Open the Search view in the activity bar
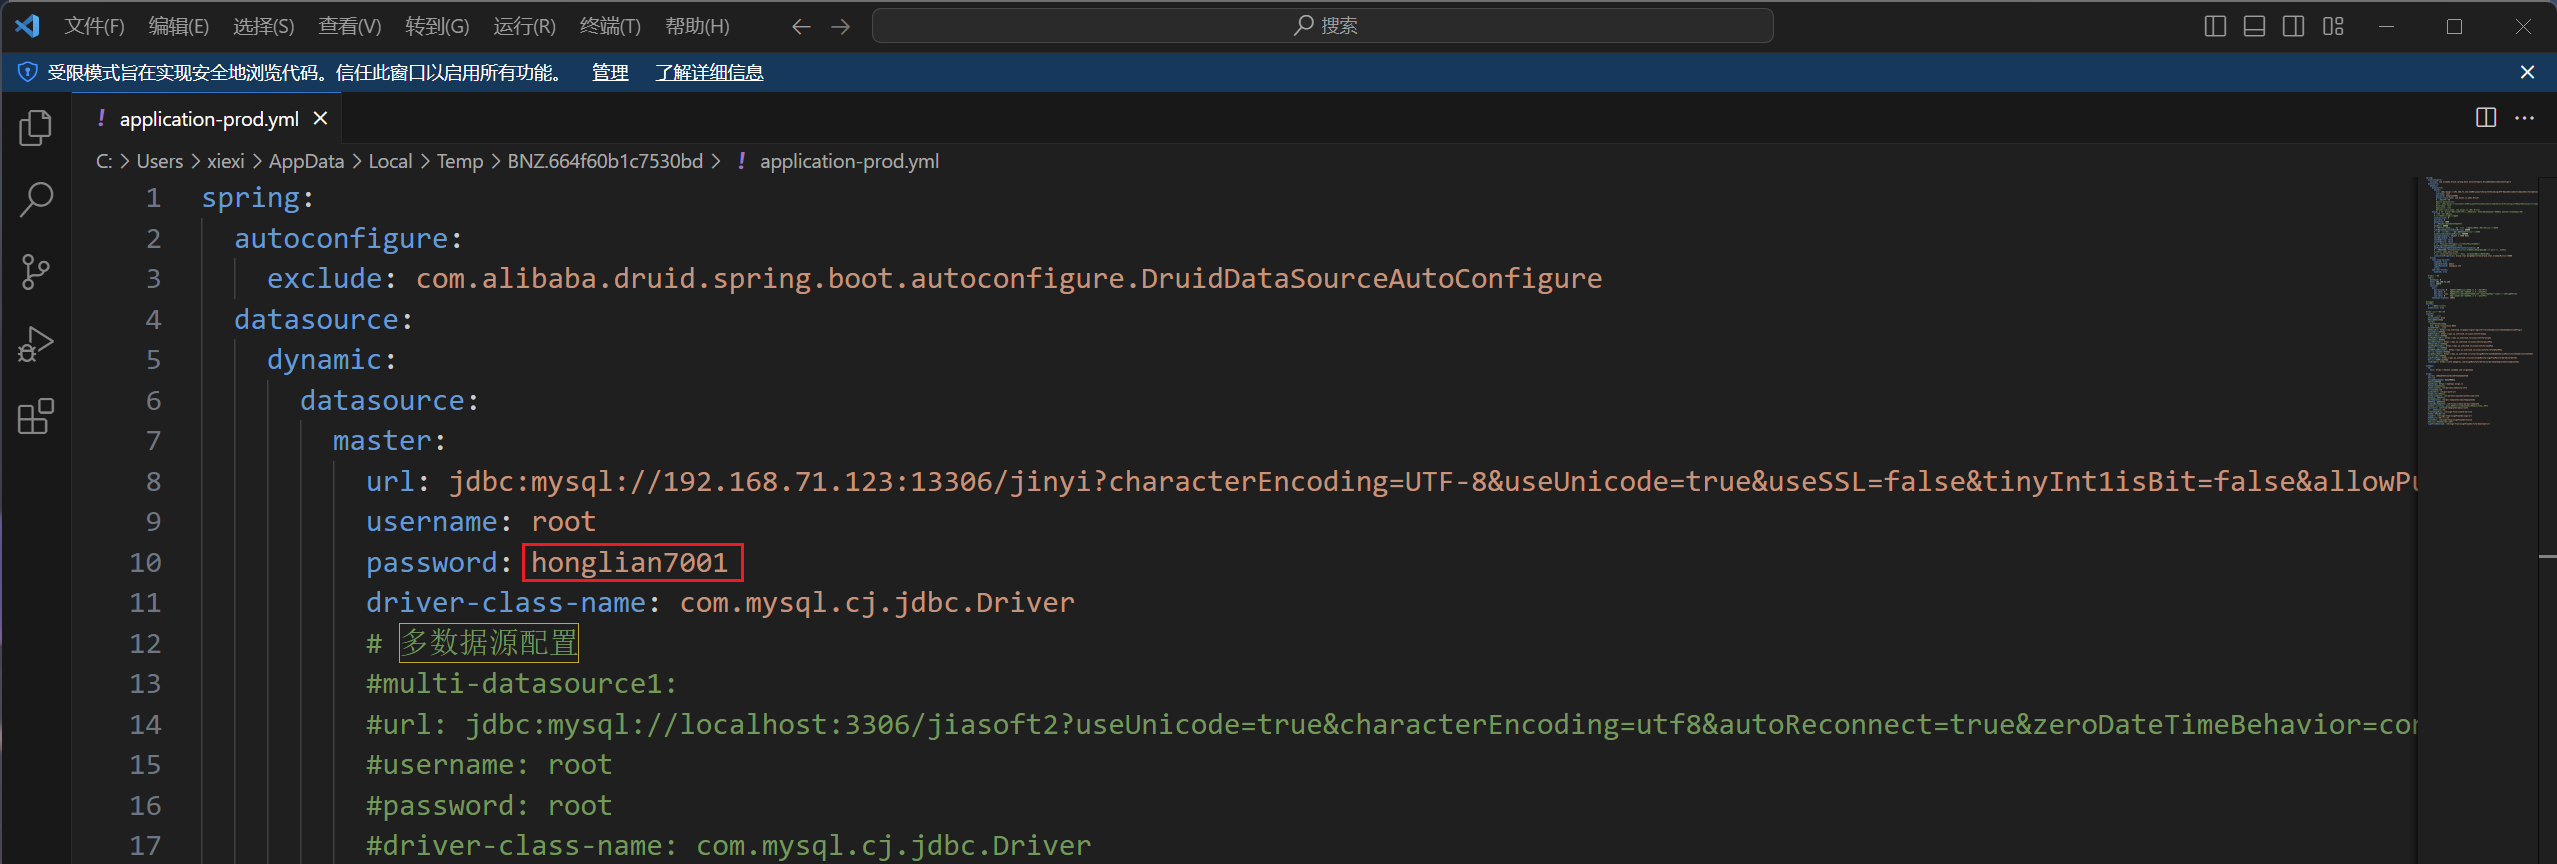This screenshot has width=2557, height=864. point(36,199)
